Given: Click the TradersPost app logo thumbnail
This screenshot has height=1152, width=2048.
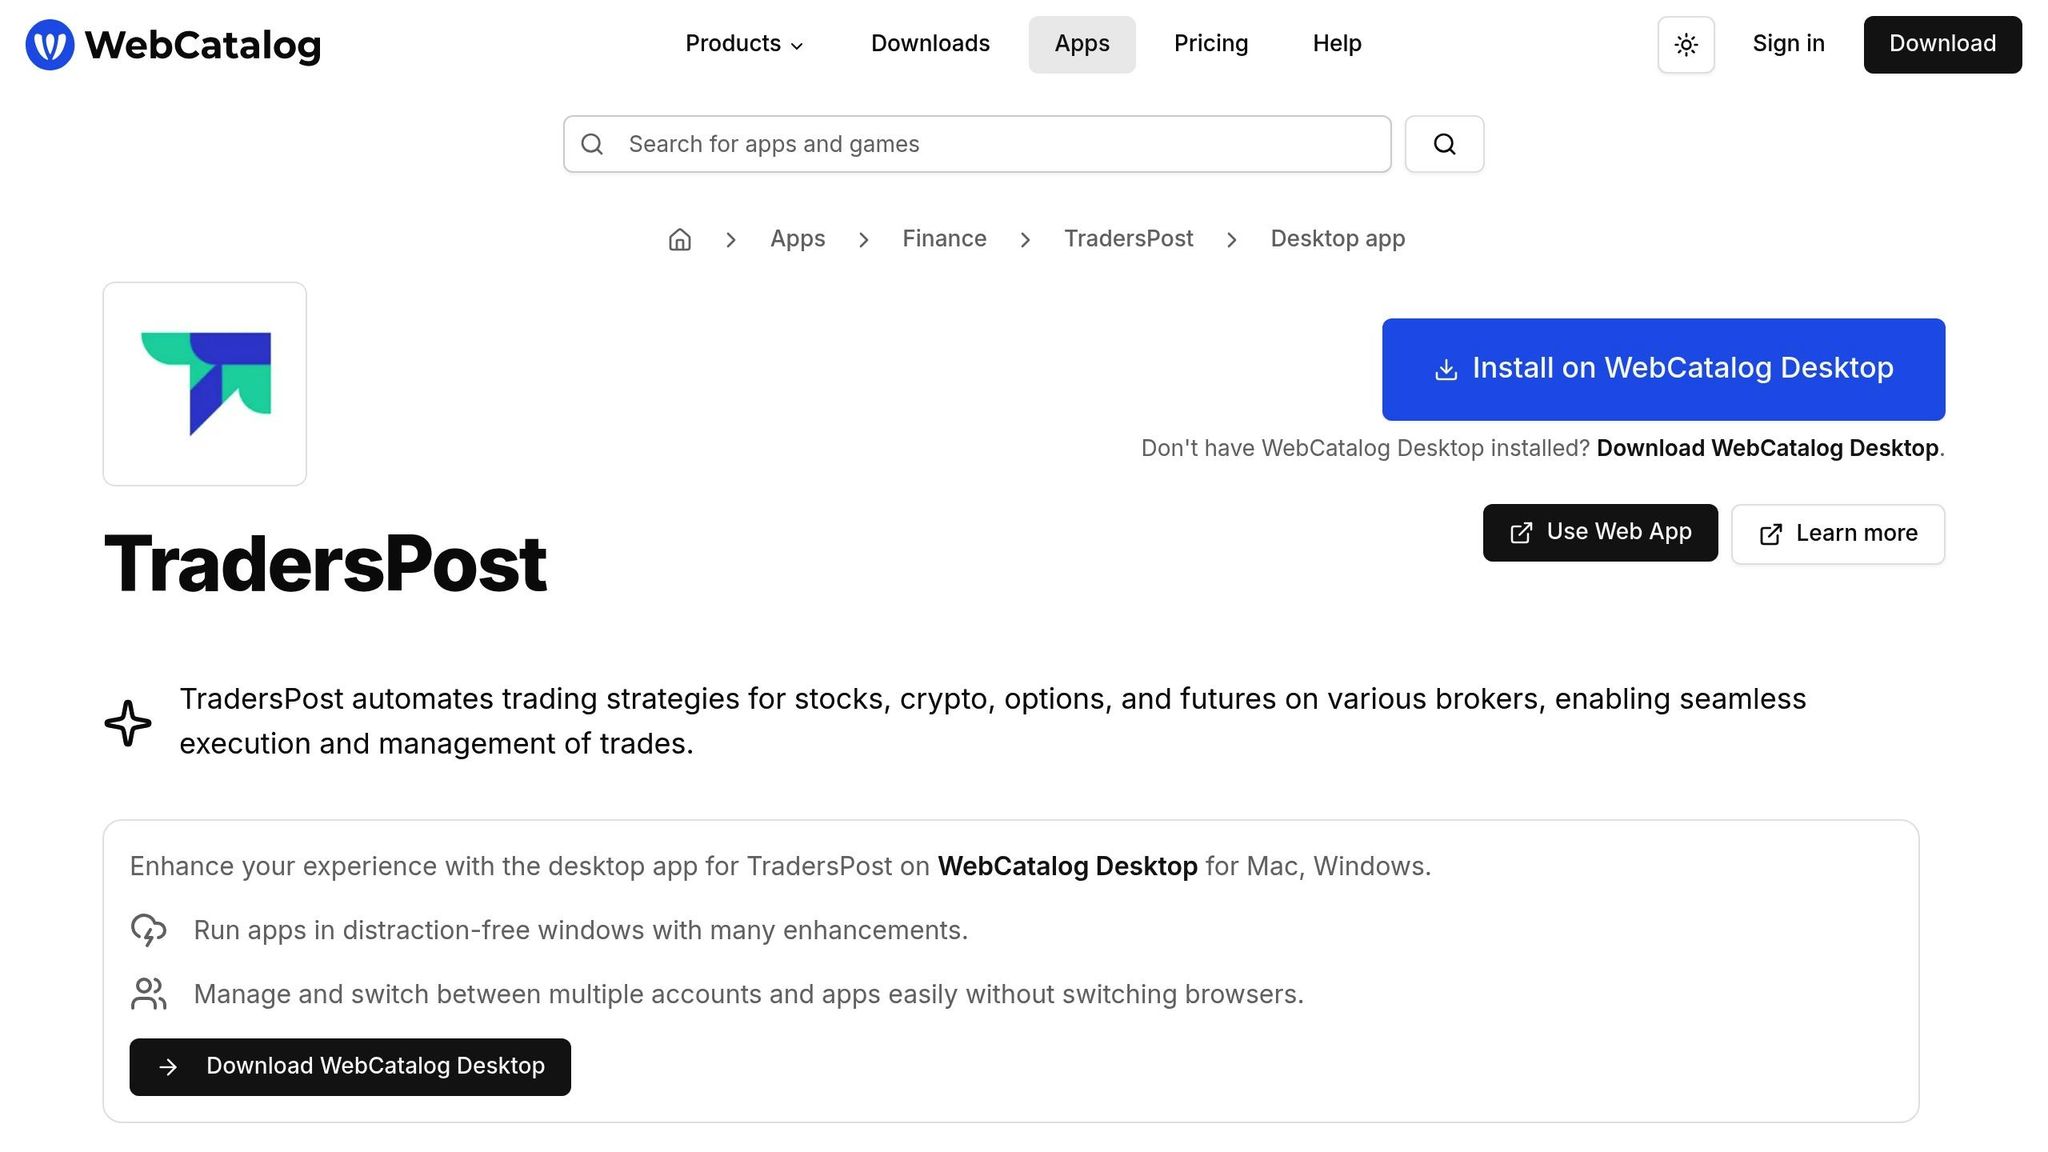Looking at the screenshot, I should coord(205,384).
